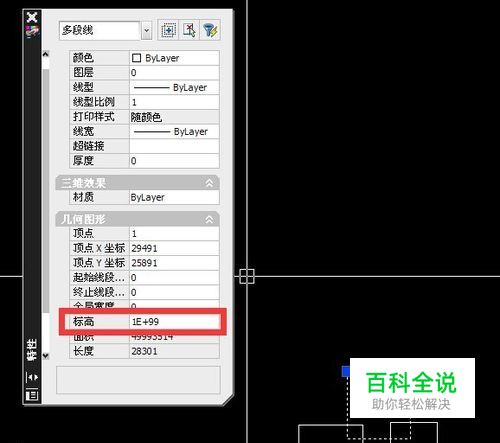Toggle the auto-hide arrows icon on palette bar
500x443 pixels.
pos(32,377)
